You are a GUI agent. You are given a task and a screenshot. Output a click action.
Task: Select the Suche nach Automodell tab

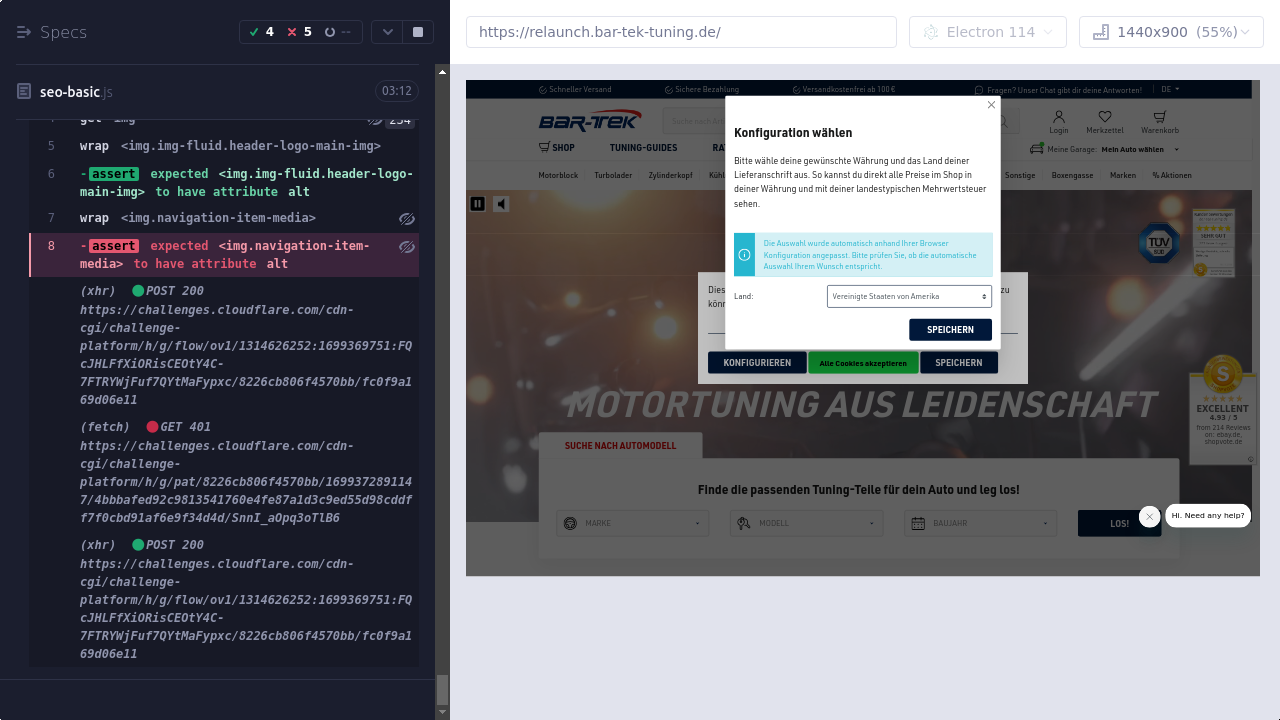coord(620,446)
